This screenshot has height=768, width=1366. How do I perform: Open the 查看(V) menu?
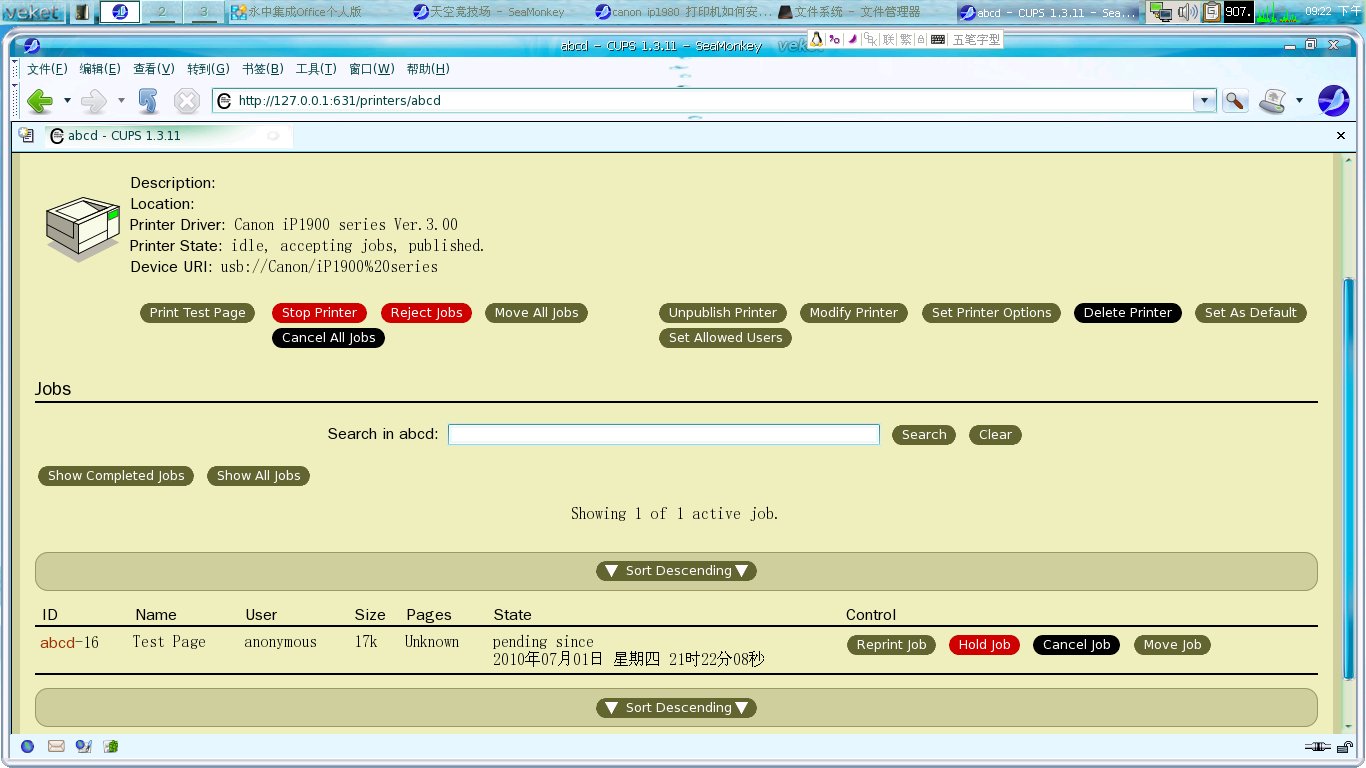tap(154, 69)
